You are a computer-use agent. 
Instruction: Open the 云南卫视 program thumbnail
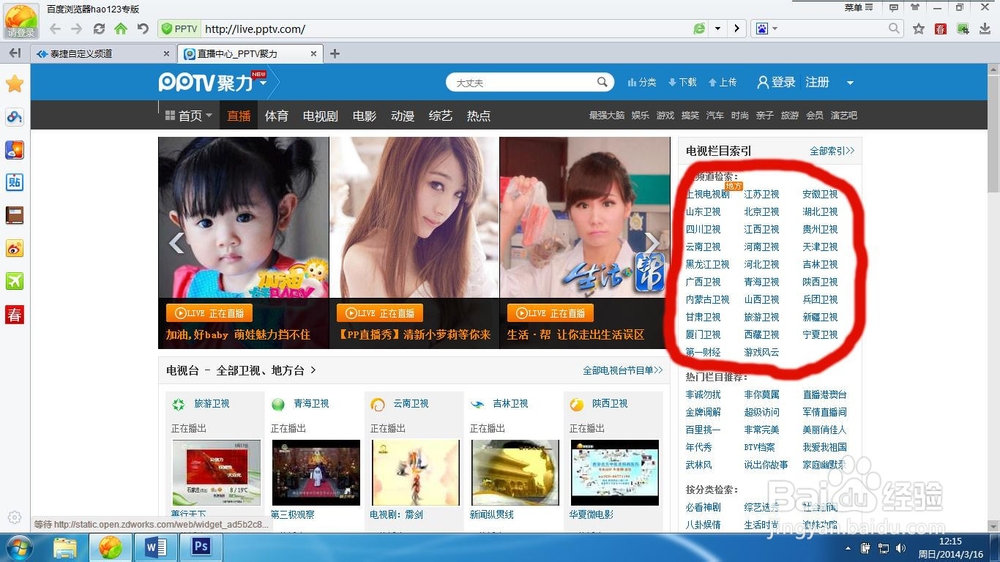(x=415, y=473)
